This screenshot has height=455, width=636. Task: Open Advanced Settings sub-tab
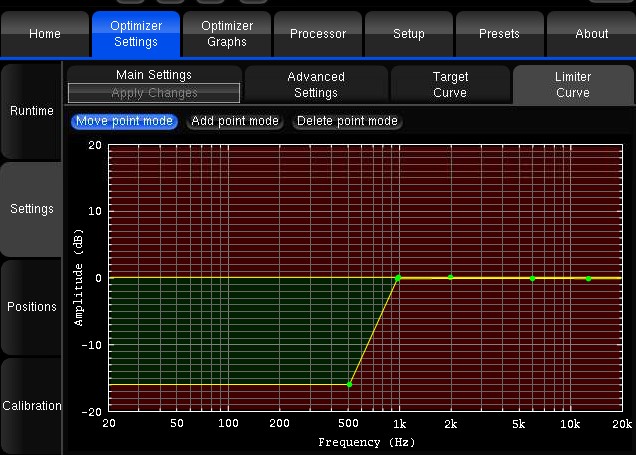316,85
